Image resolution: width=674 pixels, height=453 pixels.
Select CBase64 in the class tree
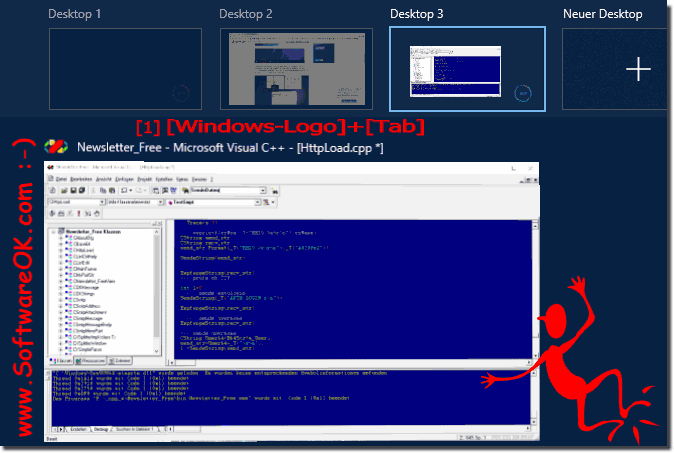(82, 244)
